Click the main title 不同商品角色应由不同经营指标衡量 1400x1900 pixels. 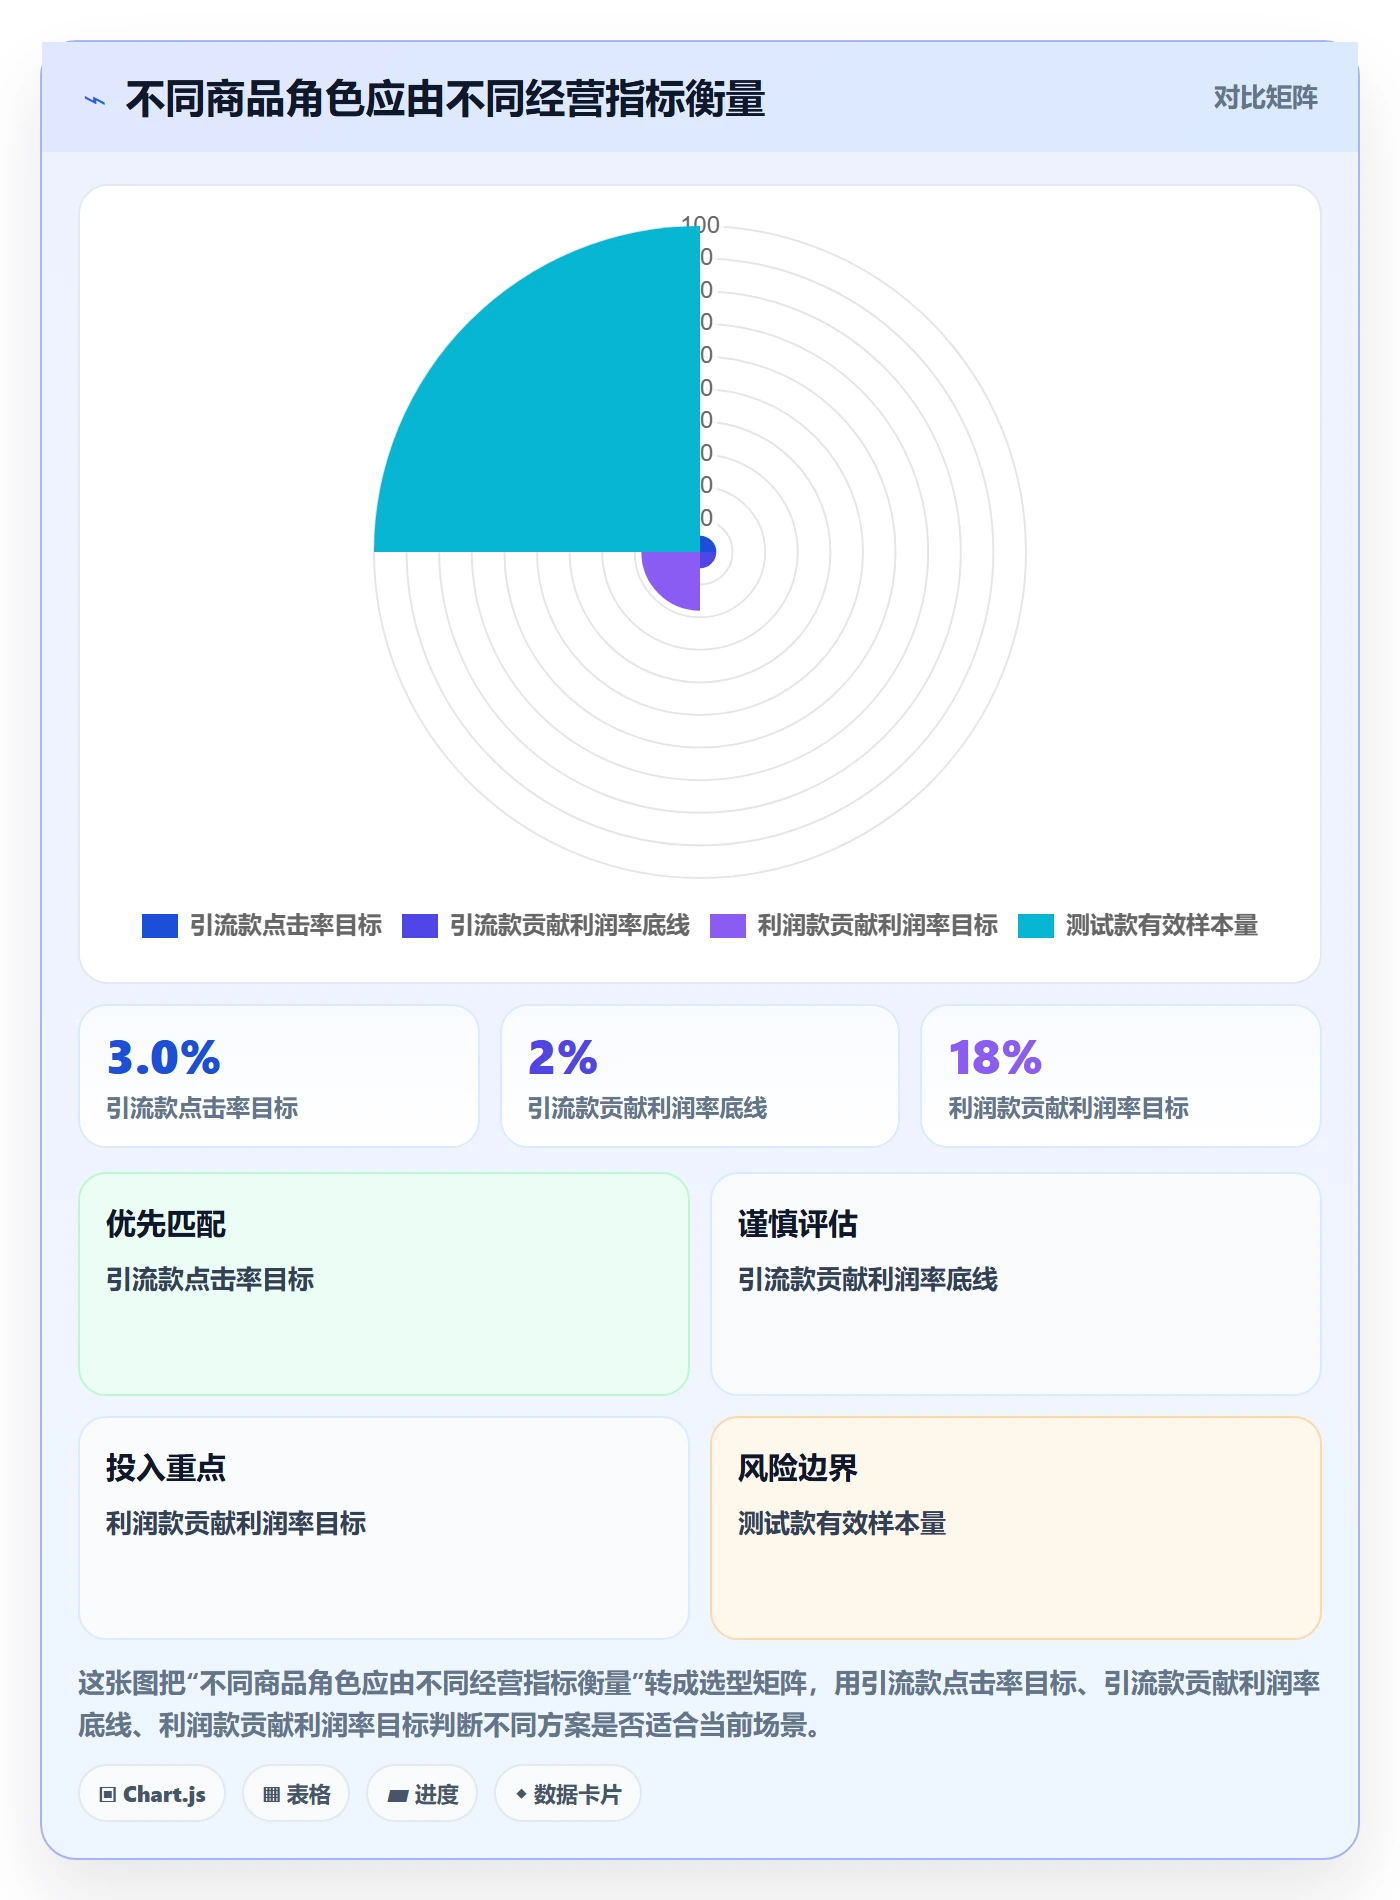pyautogui.click(x=446, y=100)
